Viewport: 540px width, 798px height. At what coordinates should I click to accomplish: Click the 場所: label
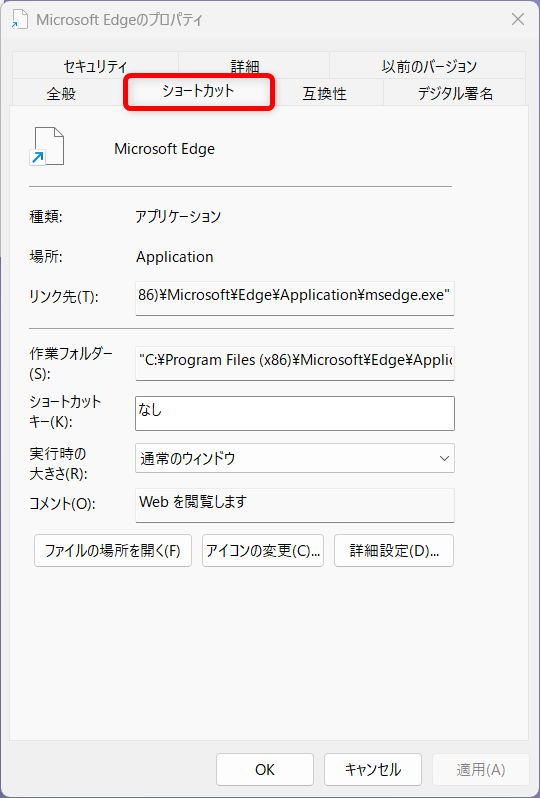click(46, 256)
